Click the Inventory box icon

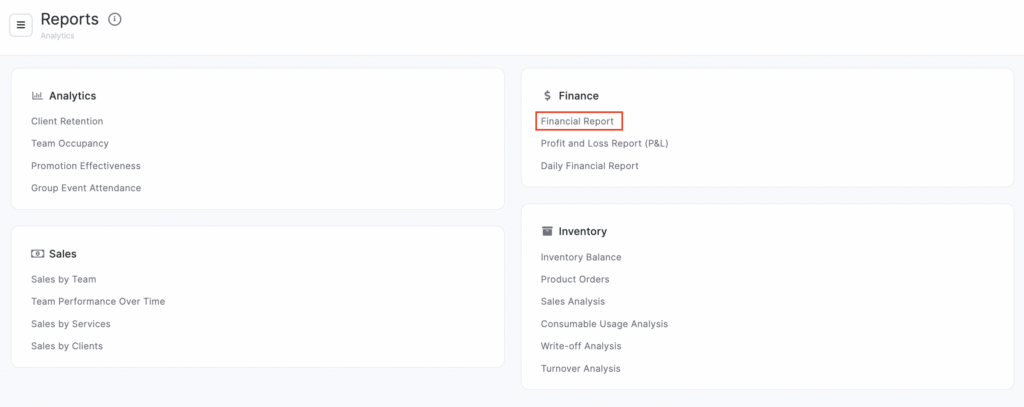(547, 231)
